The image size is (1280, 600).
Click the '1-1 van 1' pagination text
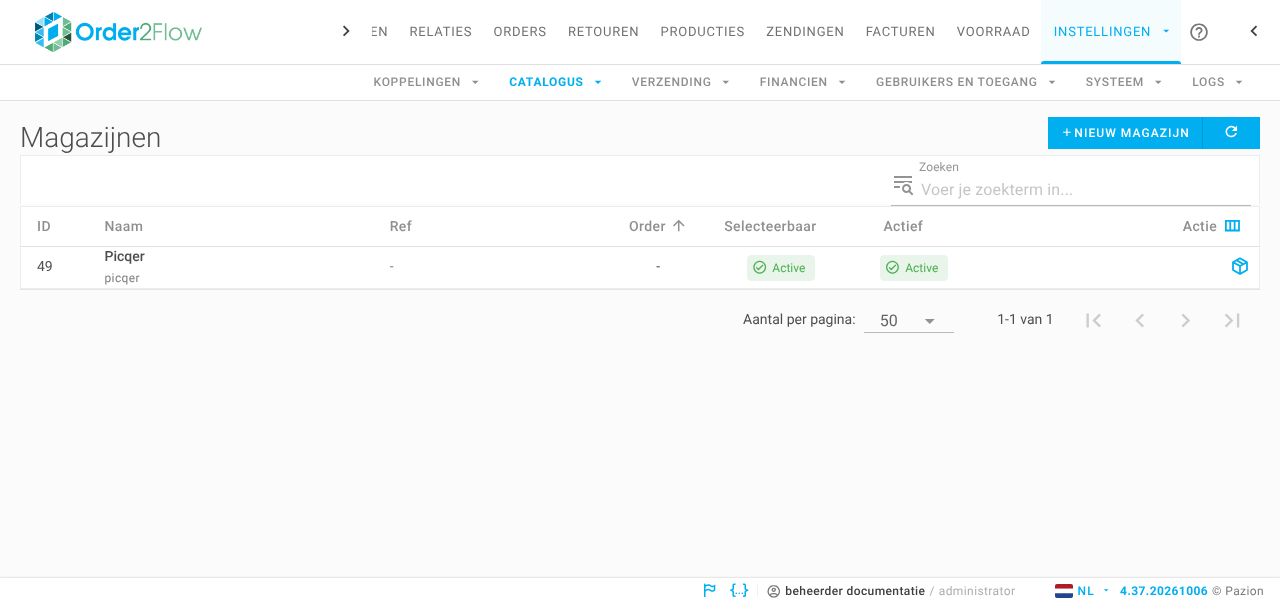[x=1025, y=320]
